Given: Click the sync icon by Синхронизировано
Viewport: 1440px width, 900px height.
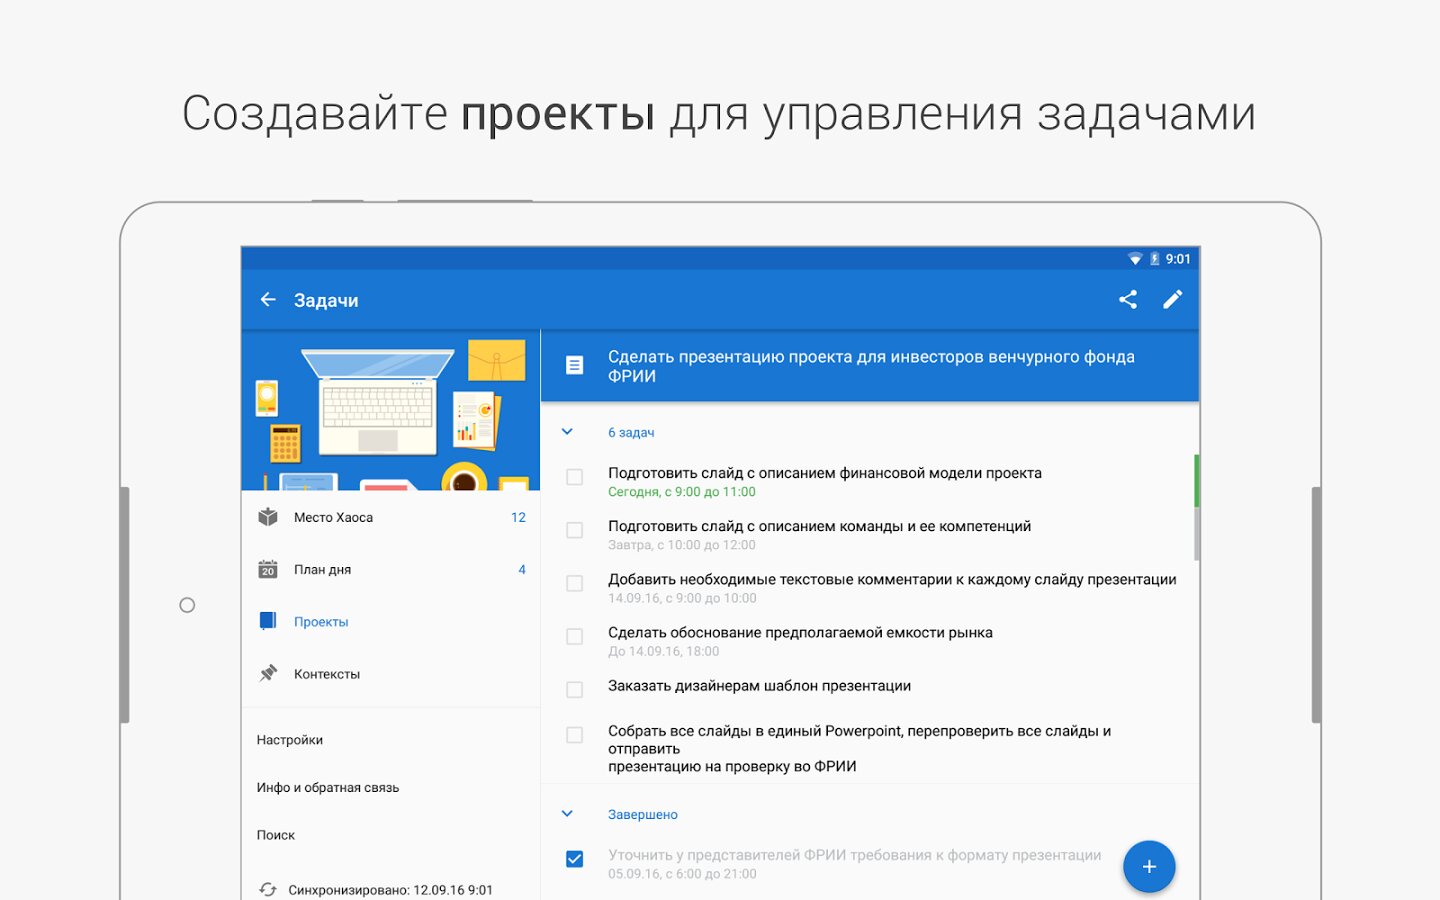Looking at the screenshot, I should pos(268,889).
